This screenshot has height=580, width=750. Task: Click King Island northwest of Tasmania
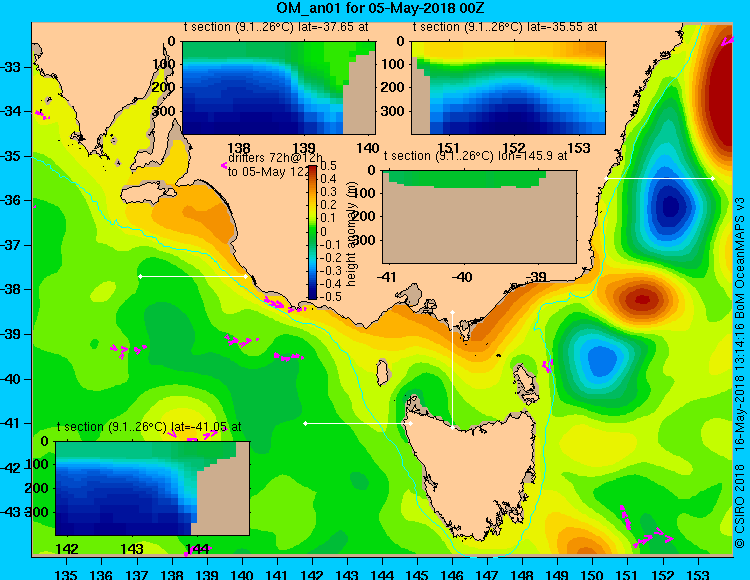382,373
